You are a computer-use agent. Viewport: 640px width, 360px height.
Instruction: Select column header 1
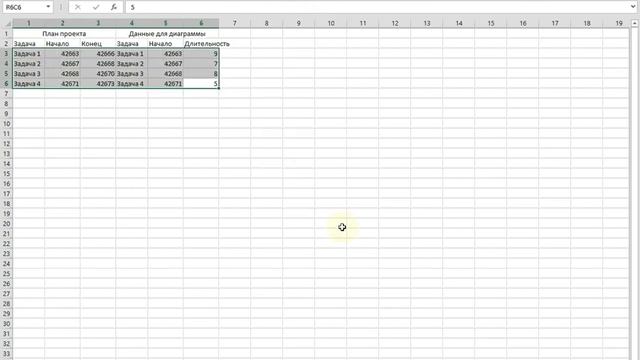(x=29, y=23)
